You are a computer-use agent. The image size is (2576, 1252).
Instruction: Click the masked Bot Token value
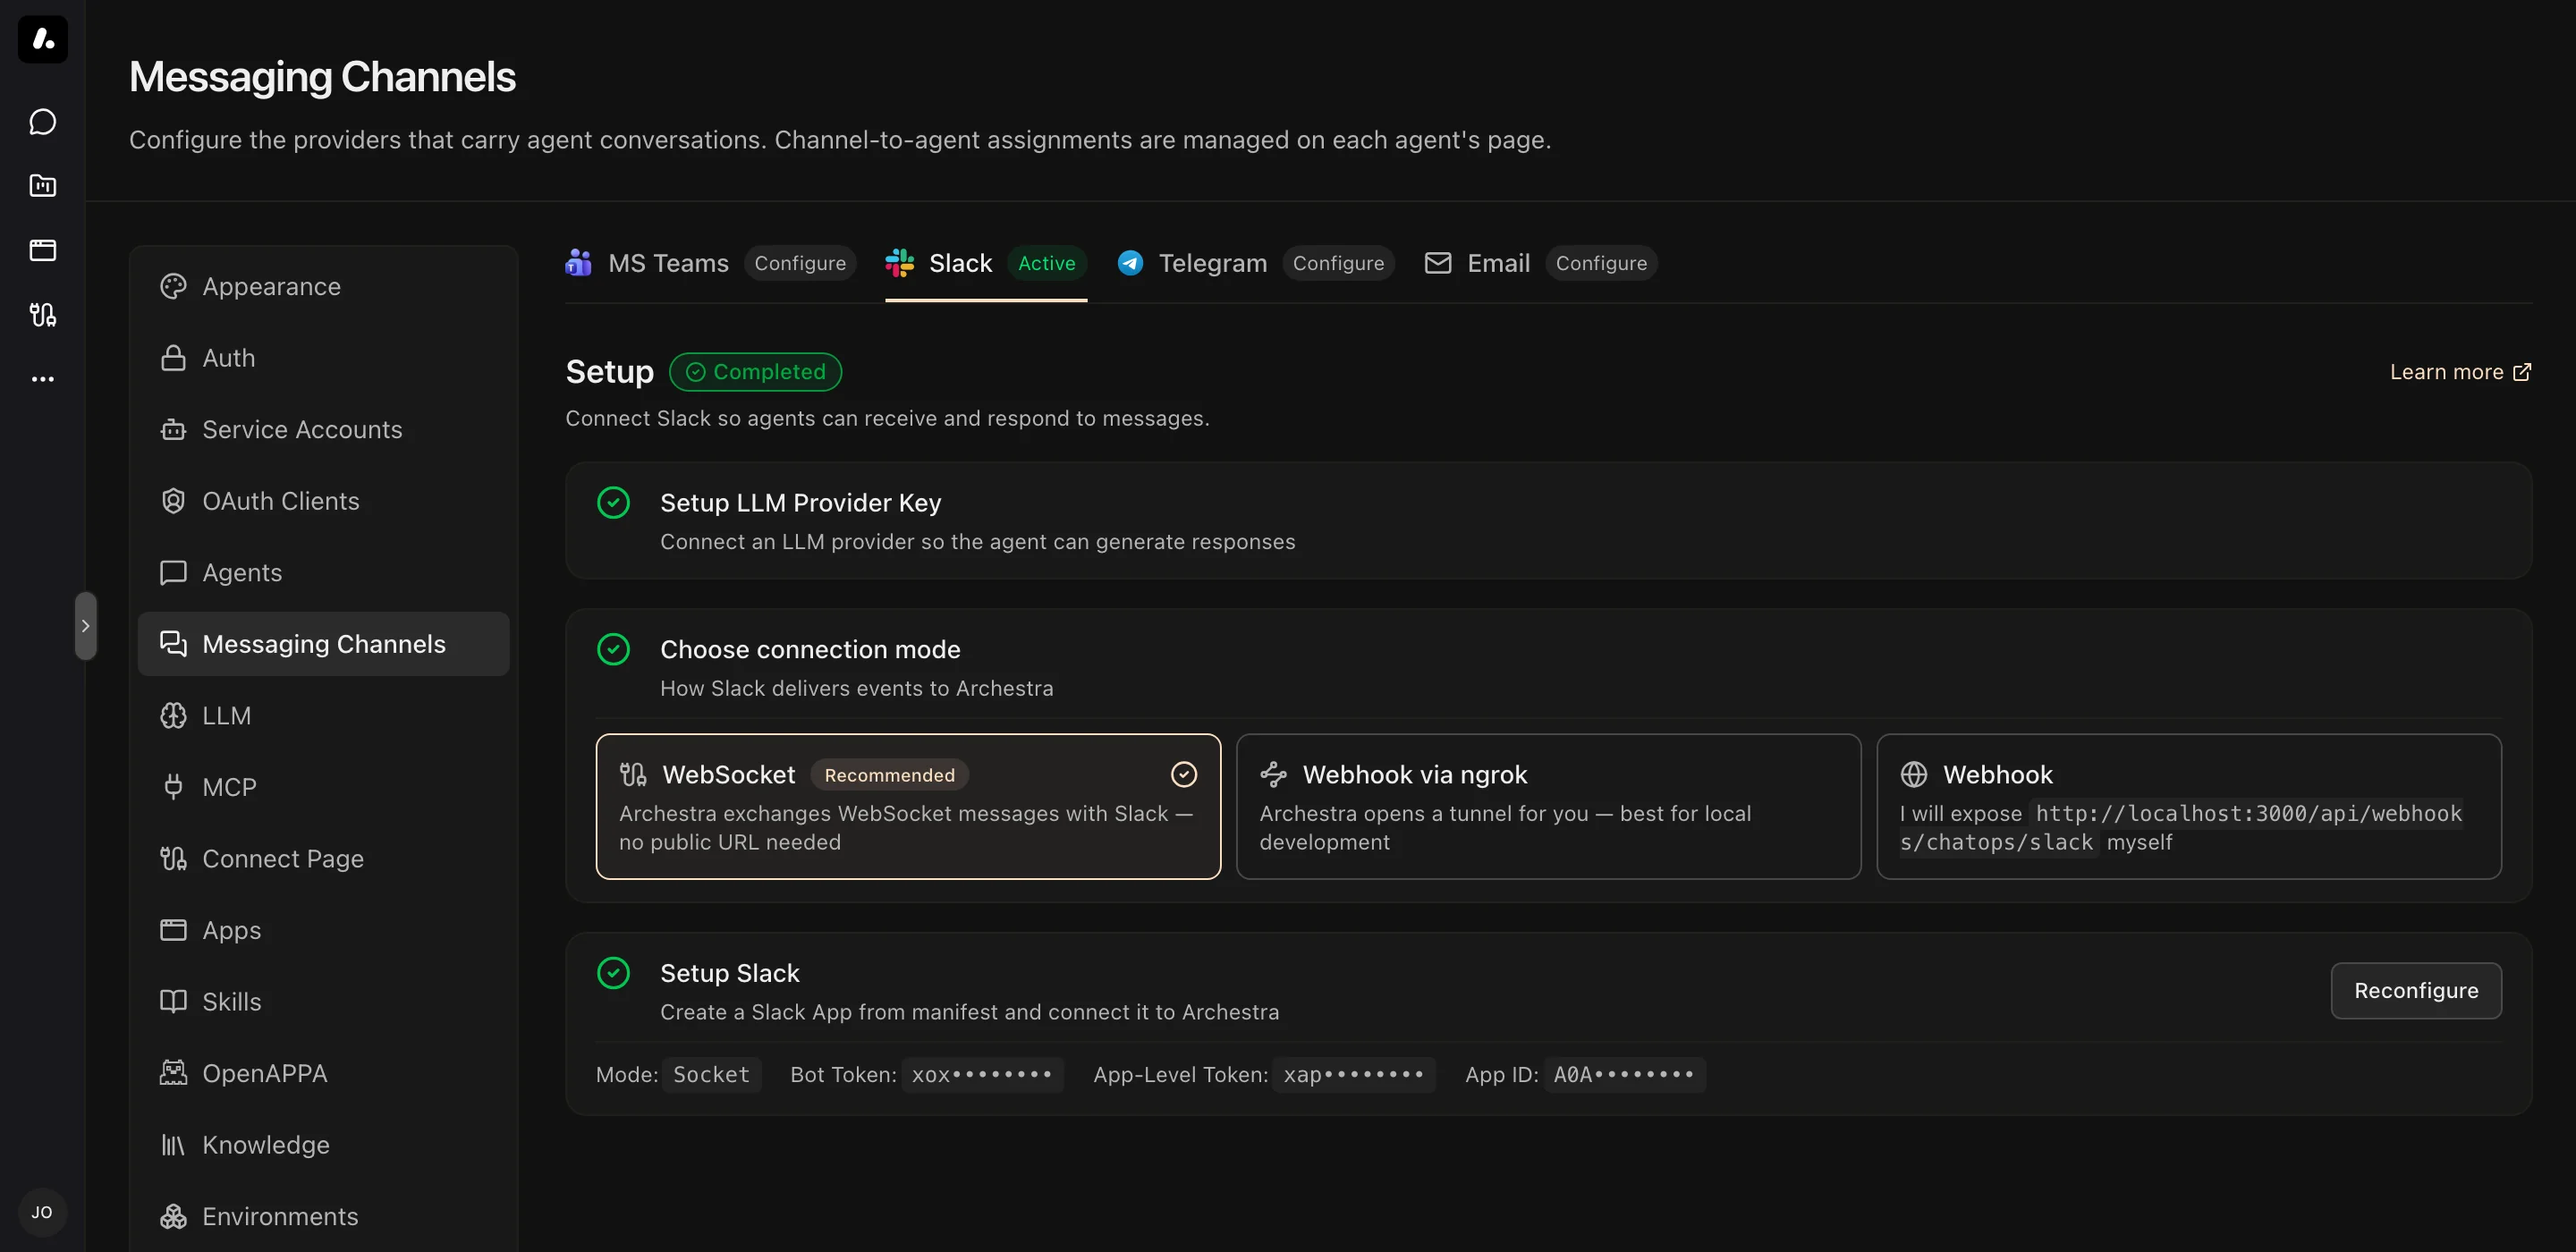pyautogui.click(x=982, y=1075)
